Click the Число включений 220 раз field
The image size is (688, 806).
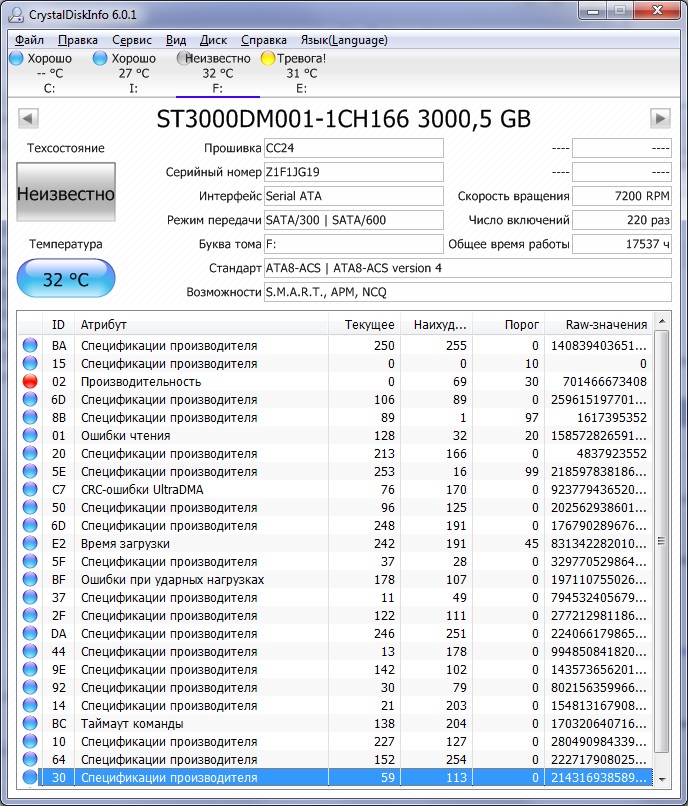(622, 220)
